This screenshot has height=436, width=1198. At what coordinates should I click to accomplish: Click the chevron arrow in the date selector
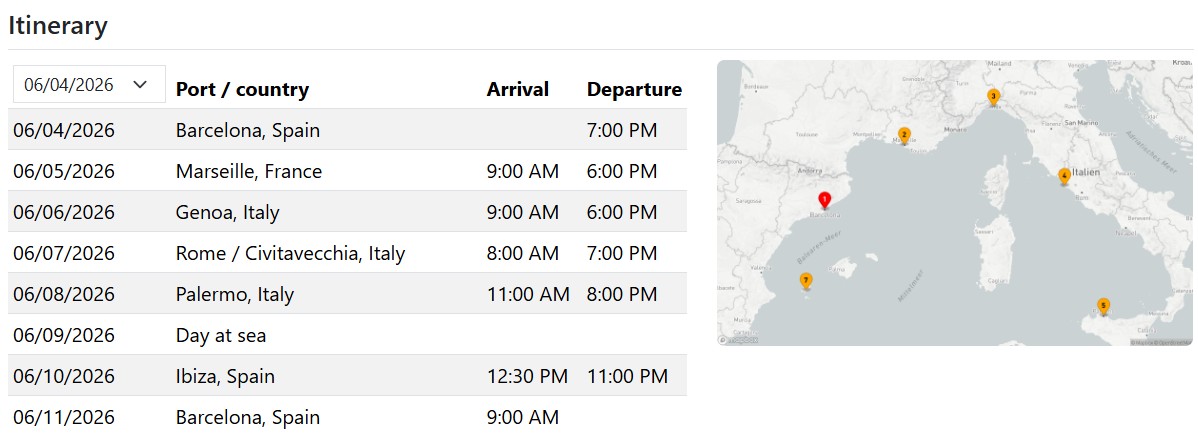[141, 85]
